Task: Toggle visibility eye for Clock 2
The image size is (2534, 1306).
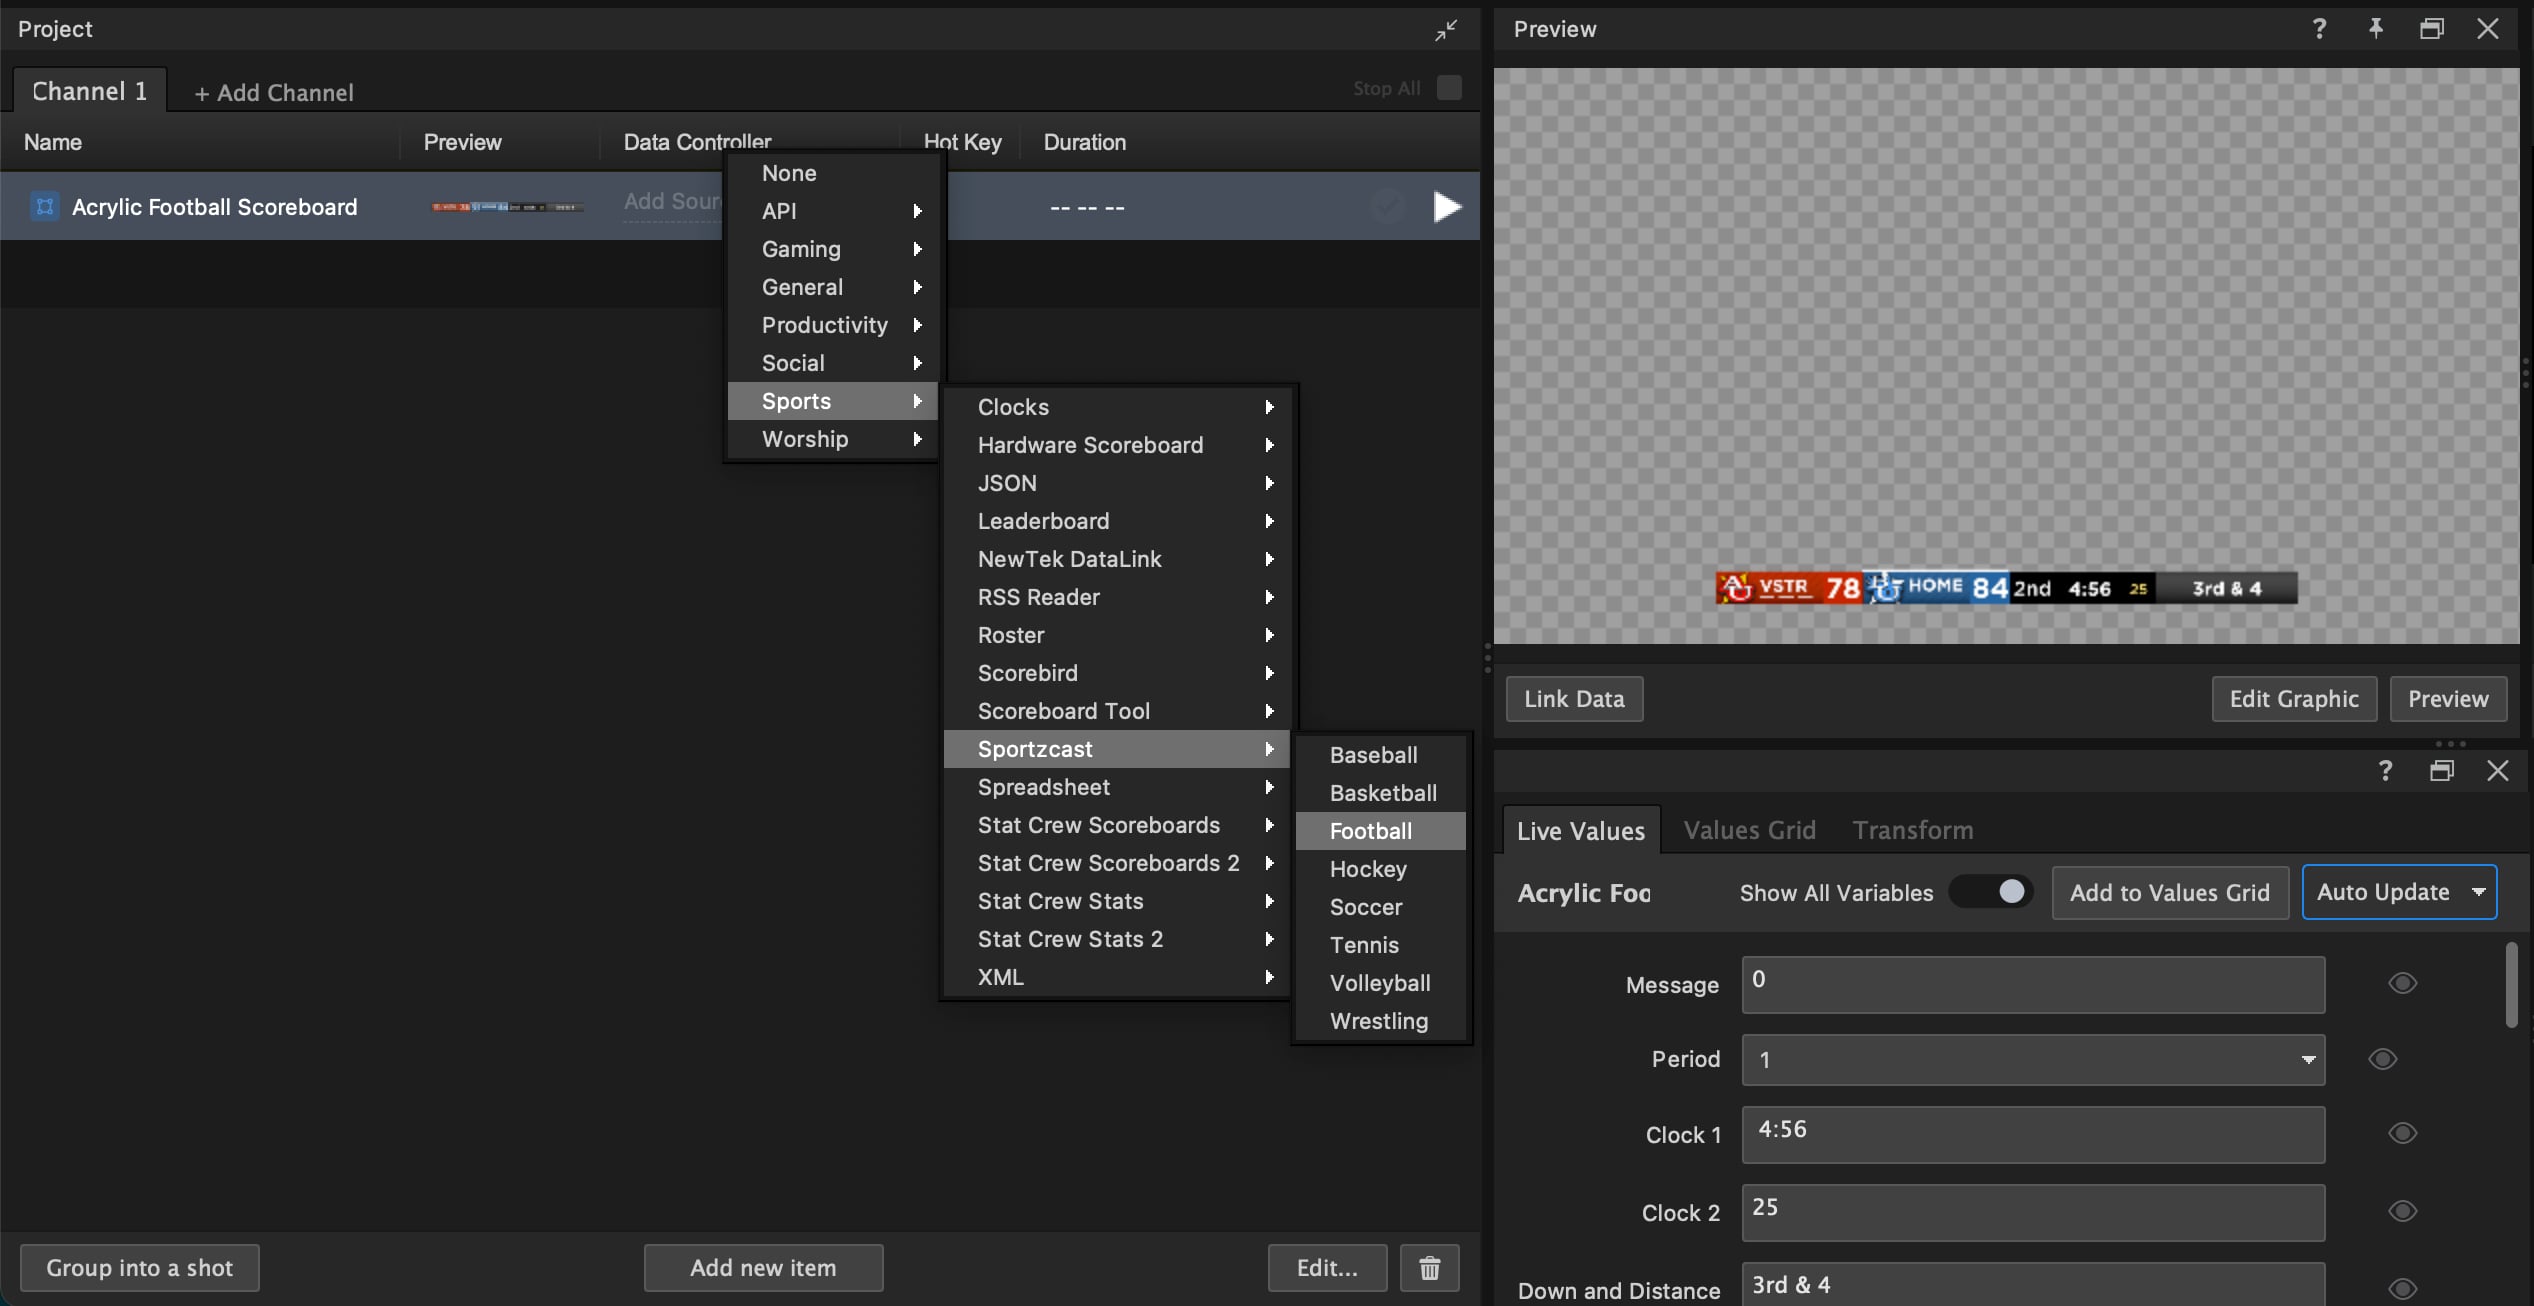Action: 2403,1211
